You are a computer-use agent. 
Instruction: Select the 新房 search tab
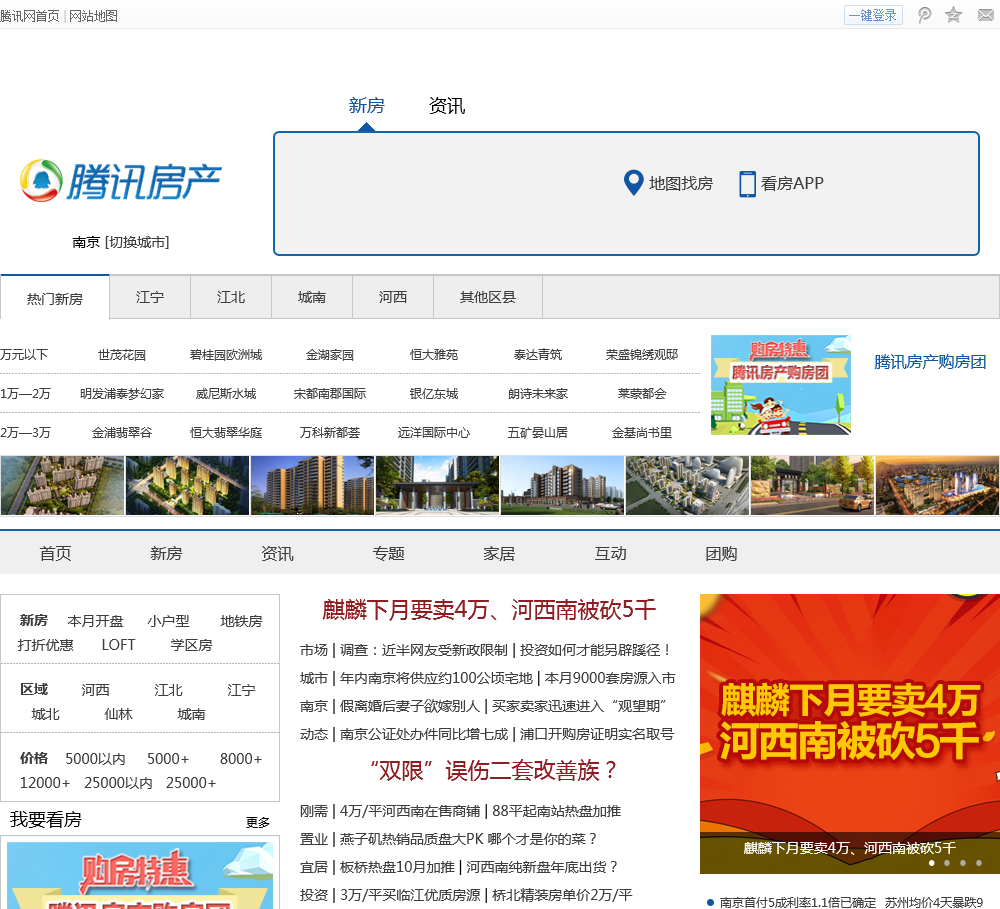click(367, 105)
